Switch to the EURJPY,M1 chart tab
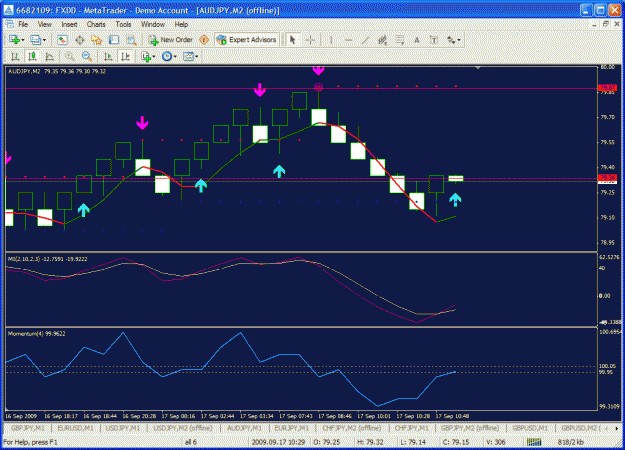 [x=291, y=428]
